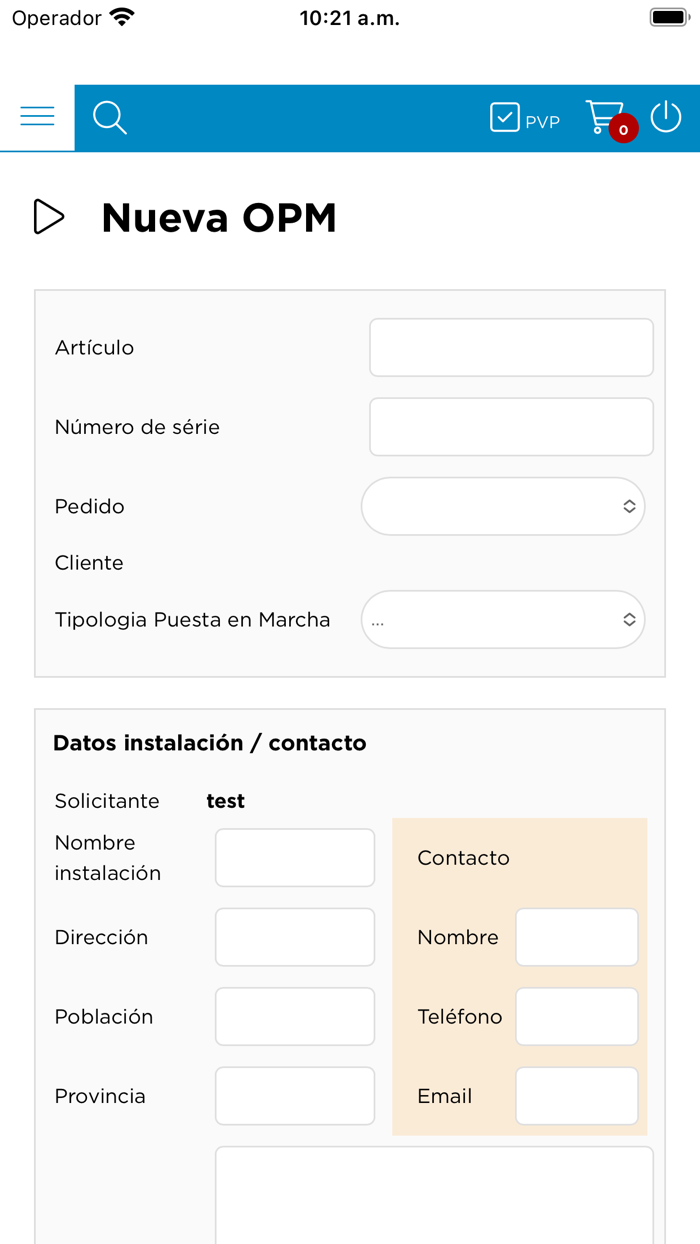The width and height of the screenshot is (700, 1244).
Task: Tap the Nueva OPM heading
Action: 219,217
